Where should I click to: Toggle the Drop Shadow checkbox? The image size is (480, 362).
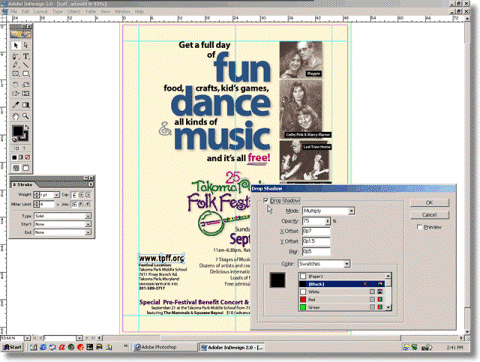point(266,200)
